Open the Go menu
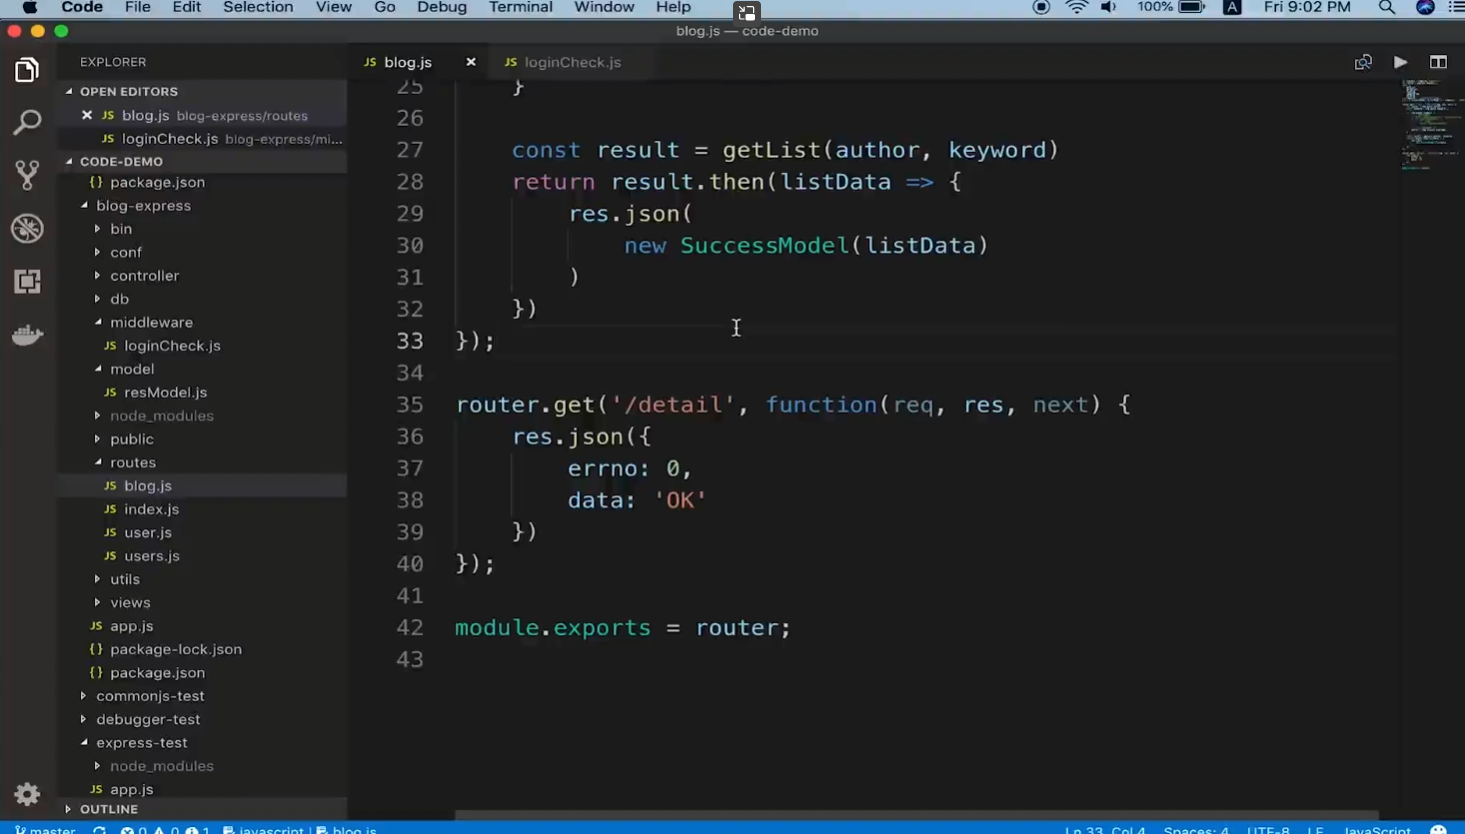 [385, 8]
